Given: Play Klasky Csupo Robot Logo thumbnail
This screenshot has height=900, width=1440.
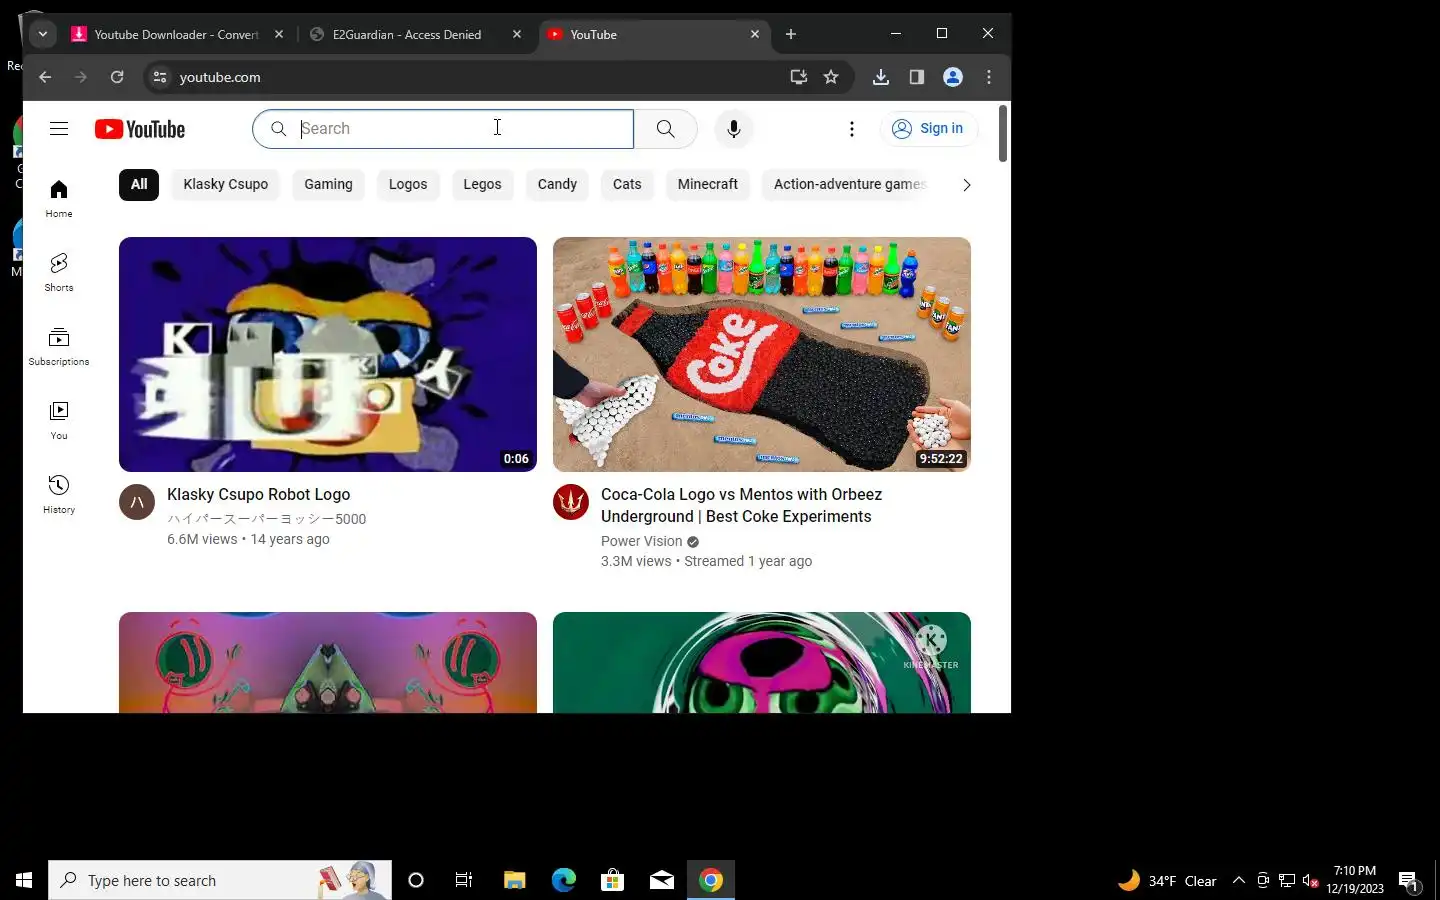Looking at the screenshot, I should click(x=328, y=354).
